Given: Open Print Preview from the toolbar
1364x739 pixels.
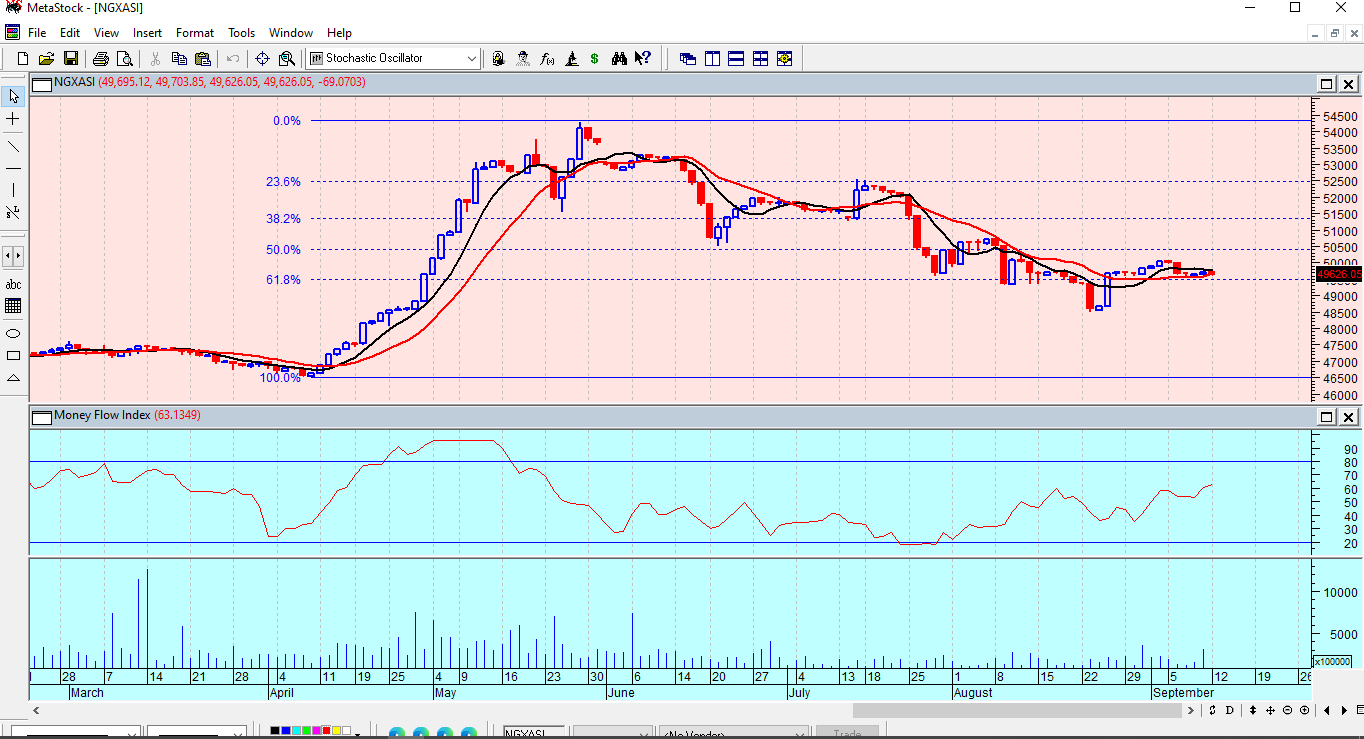Looking at the screenshot, I should click(x=124, y=58).
